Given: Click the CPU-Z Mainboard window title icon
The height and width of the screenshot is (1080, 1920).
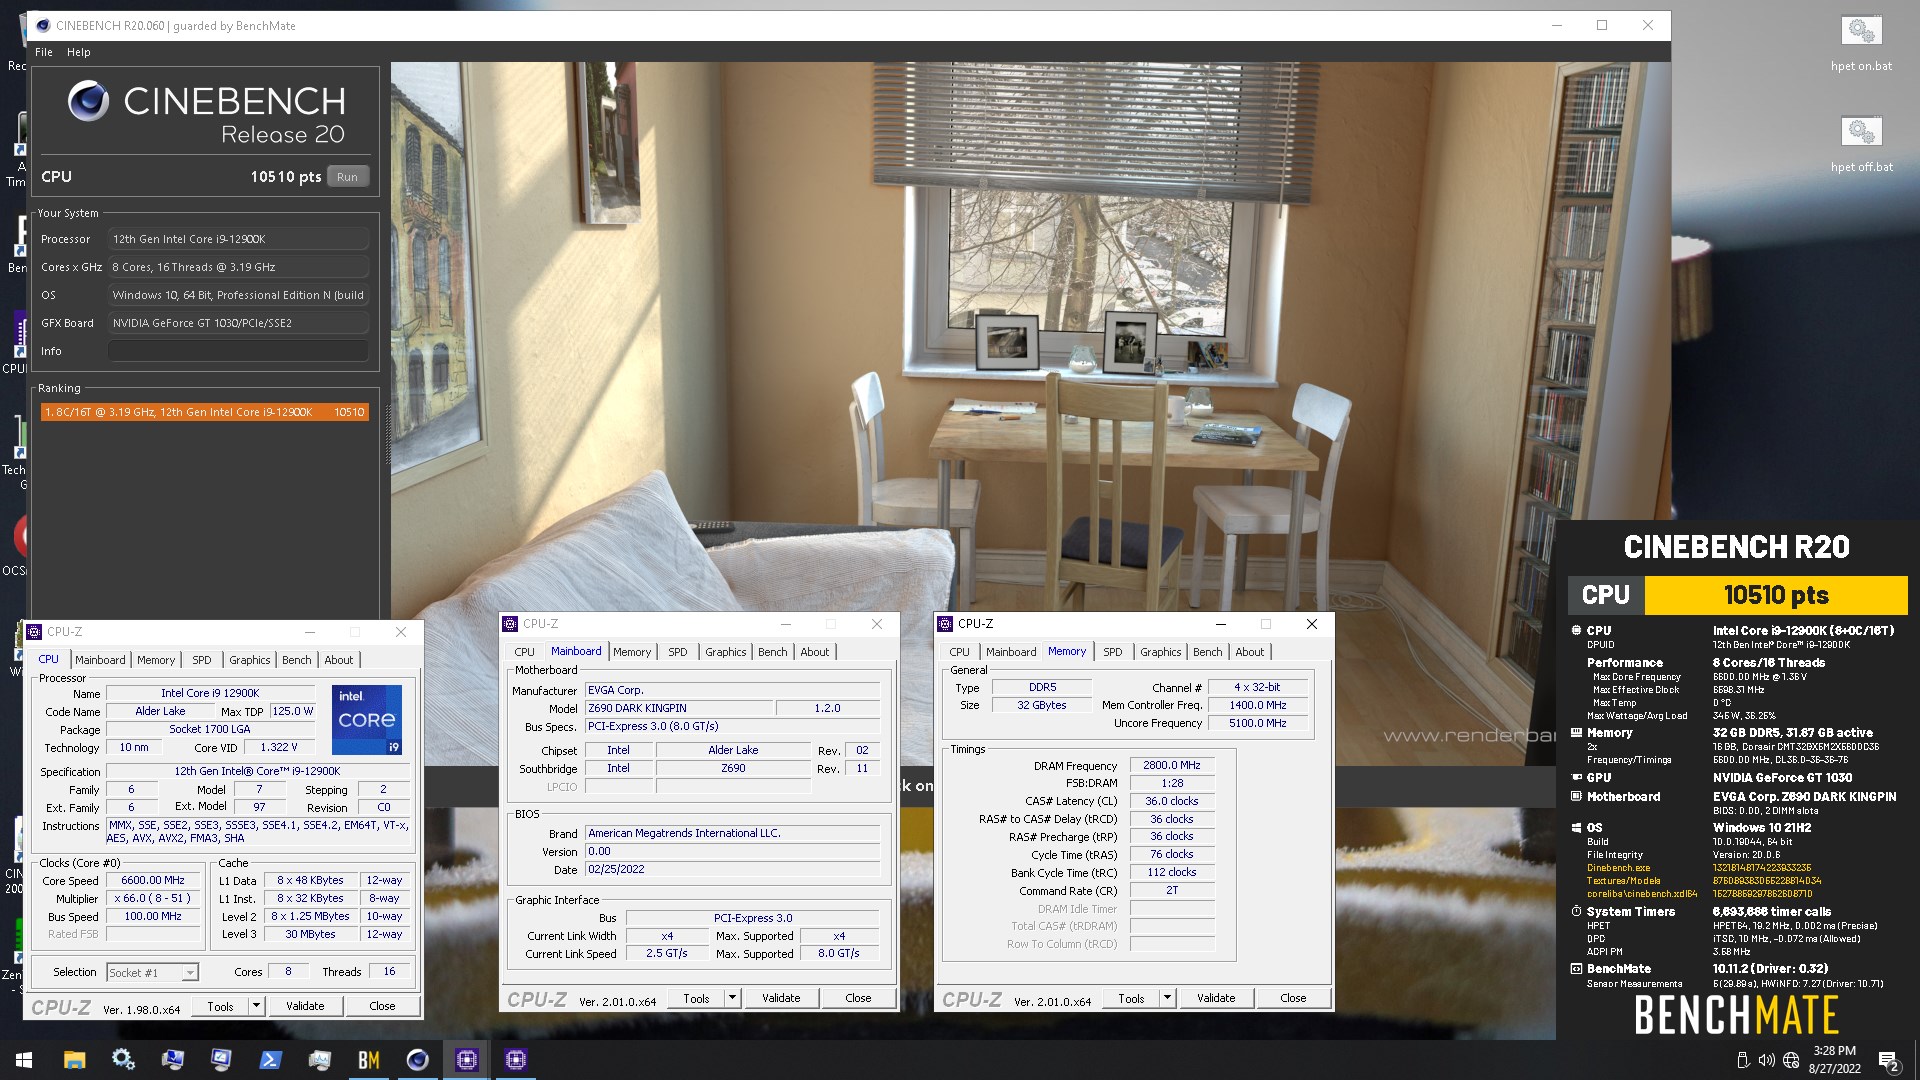Looking at the screenshot, I should (x=510, y=624).
